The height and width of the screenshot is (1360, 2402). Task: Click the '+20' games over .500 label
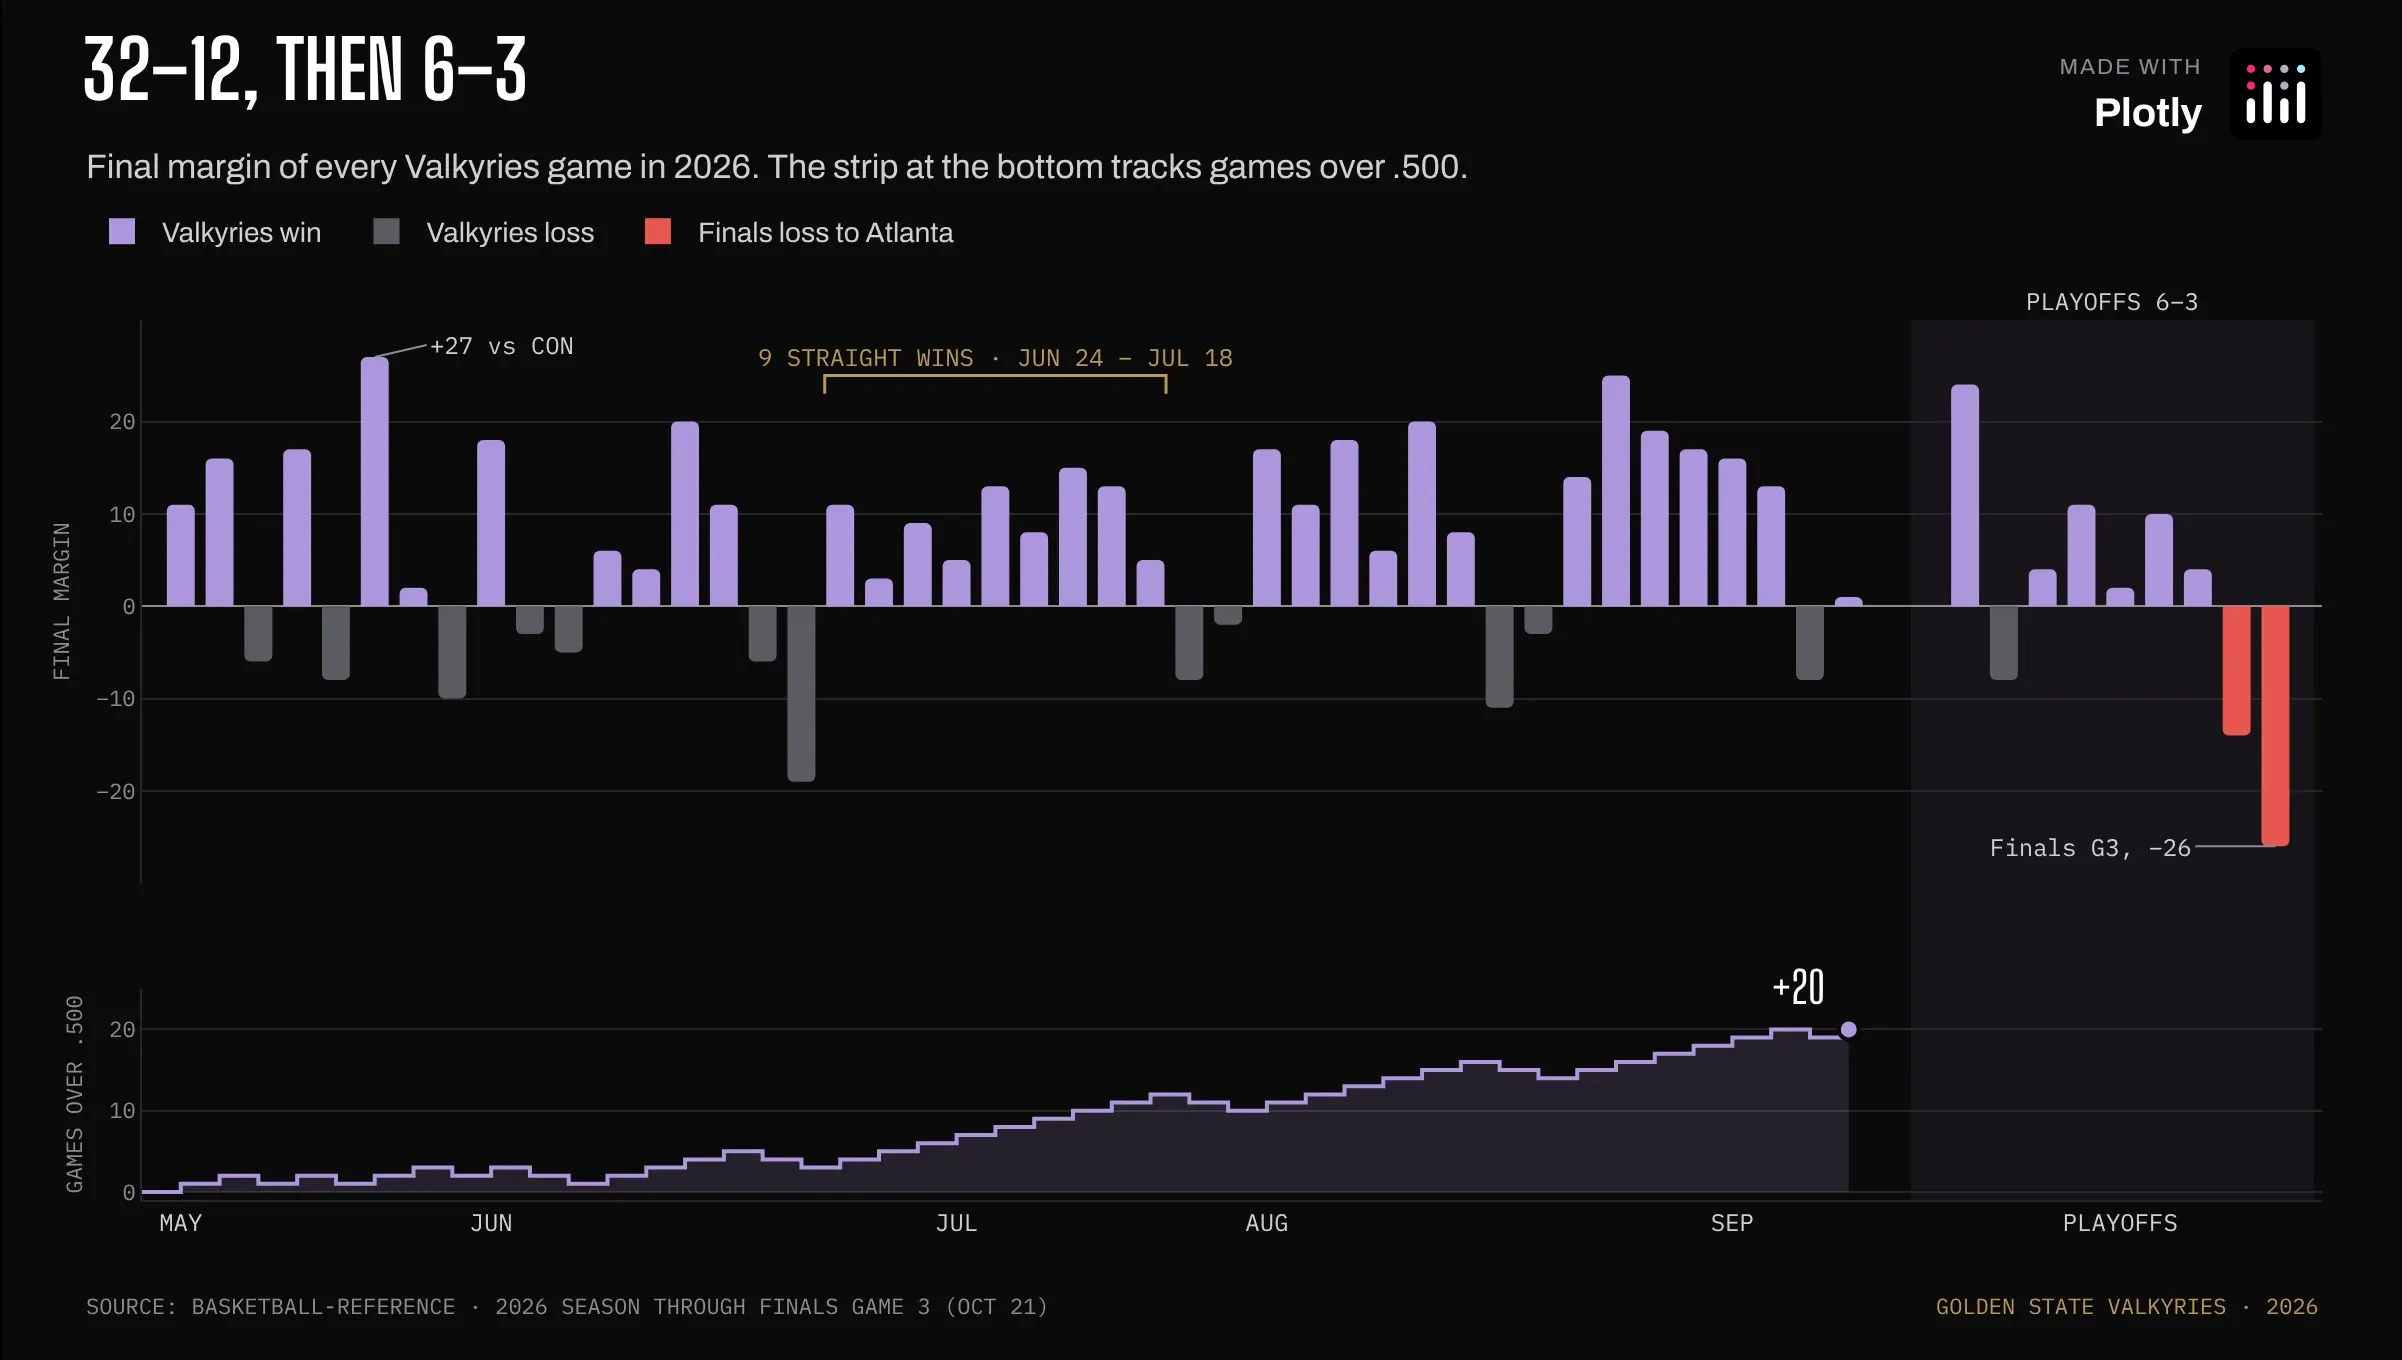1798,988
